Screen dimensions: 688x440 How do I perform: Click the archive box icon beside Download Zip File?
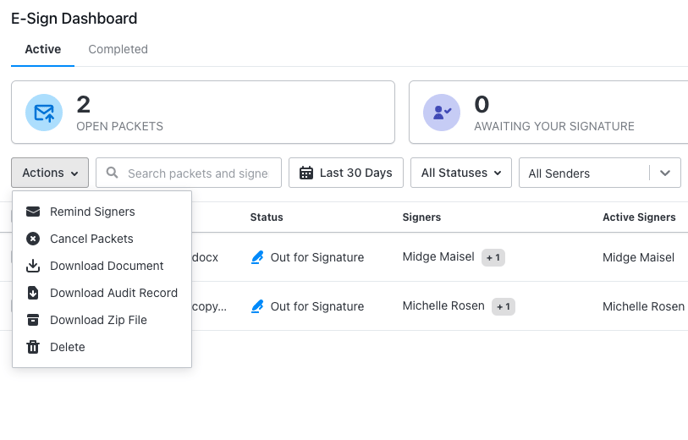point(33,320)
